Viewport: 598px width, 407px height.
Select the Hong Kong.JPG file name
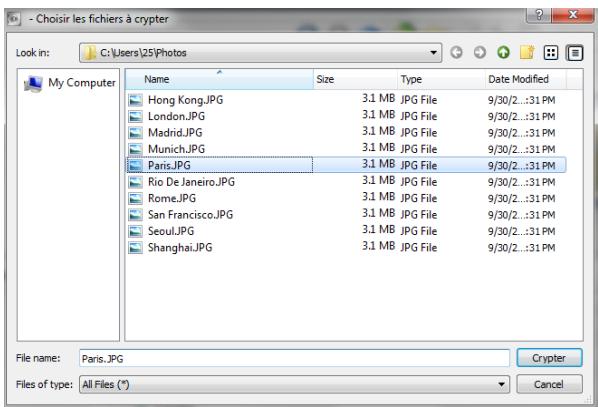tap(185, 100)
